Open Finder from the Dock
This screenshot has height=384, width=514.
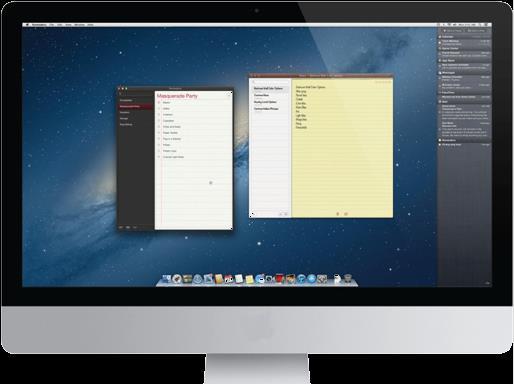pyautogui.click(x=166, y=279)
